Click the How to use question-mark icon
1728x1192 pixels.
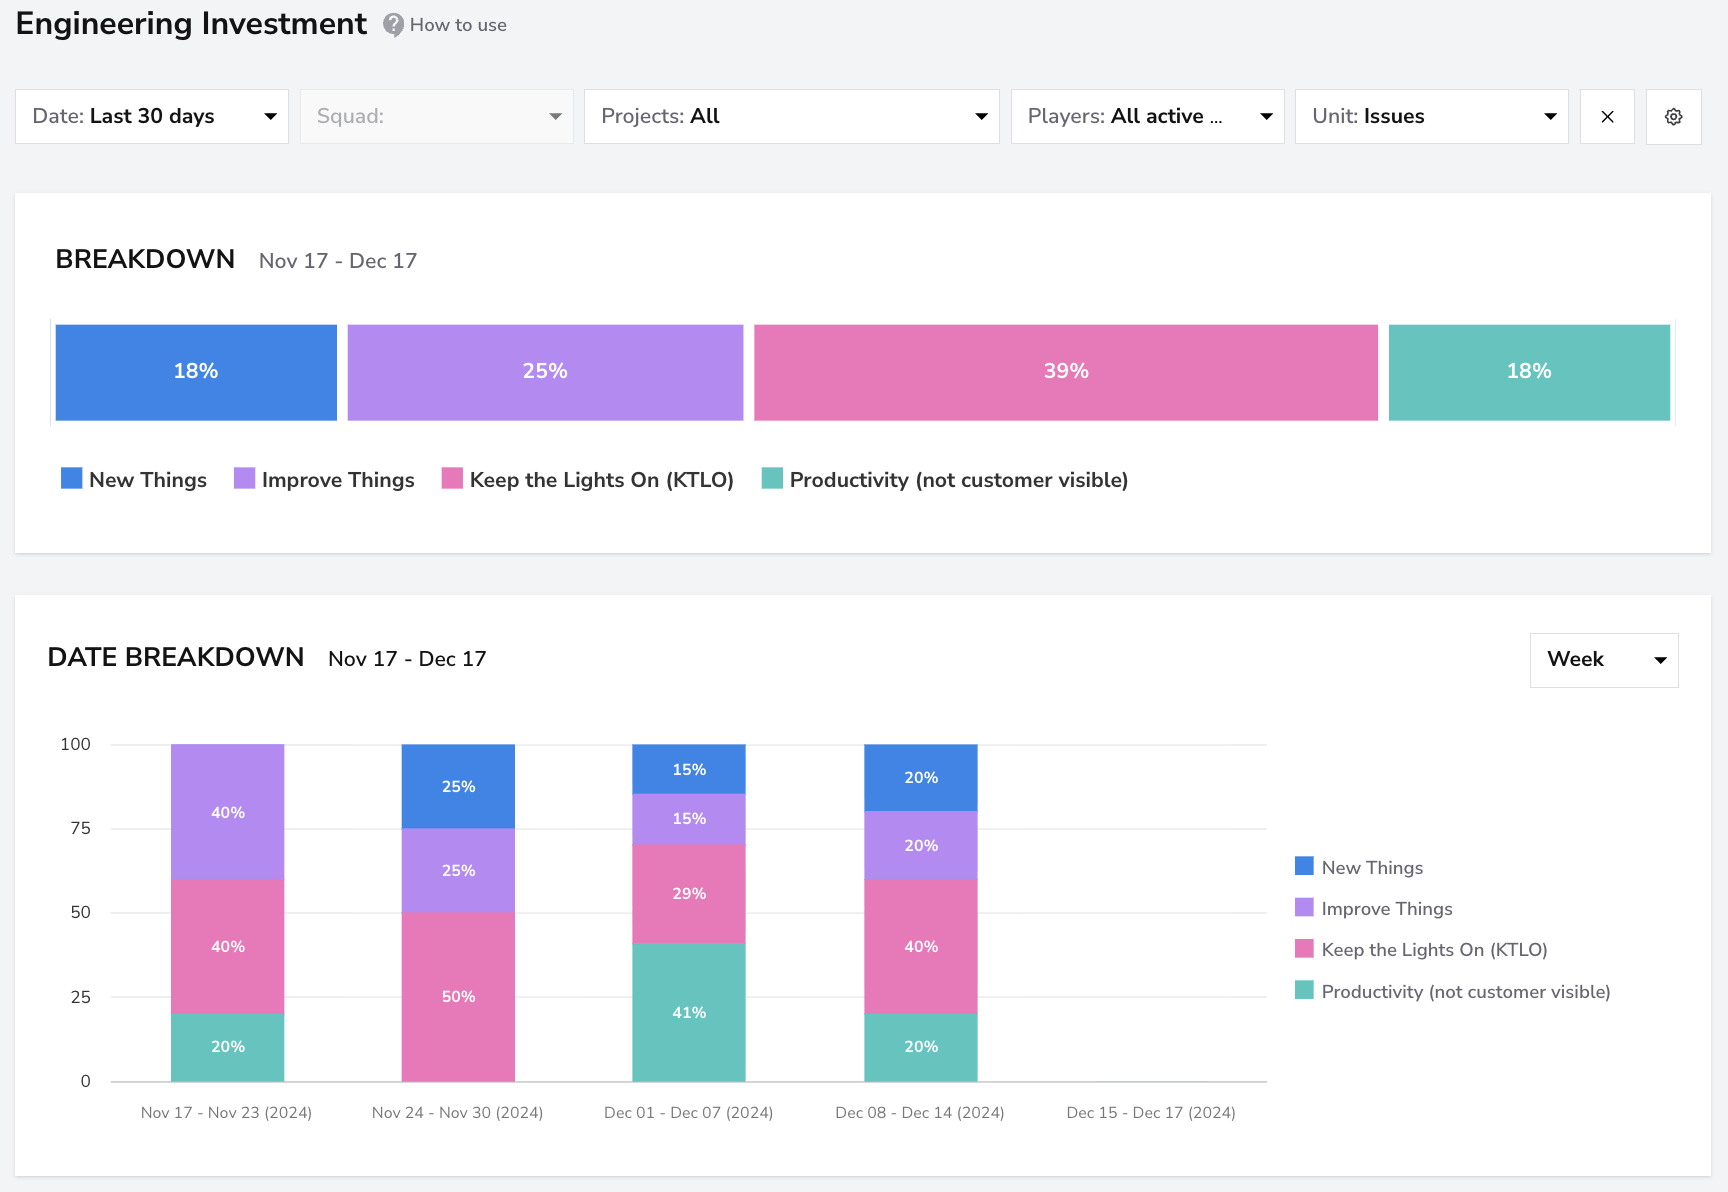point(394,25)
